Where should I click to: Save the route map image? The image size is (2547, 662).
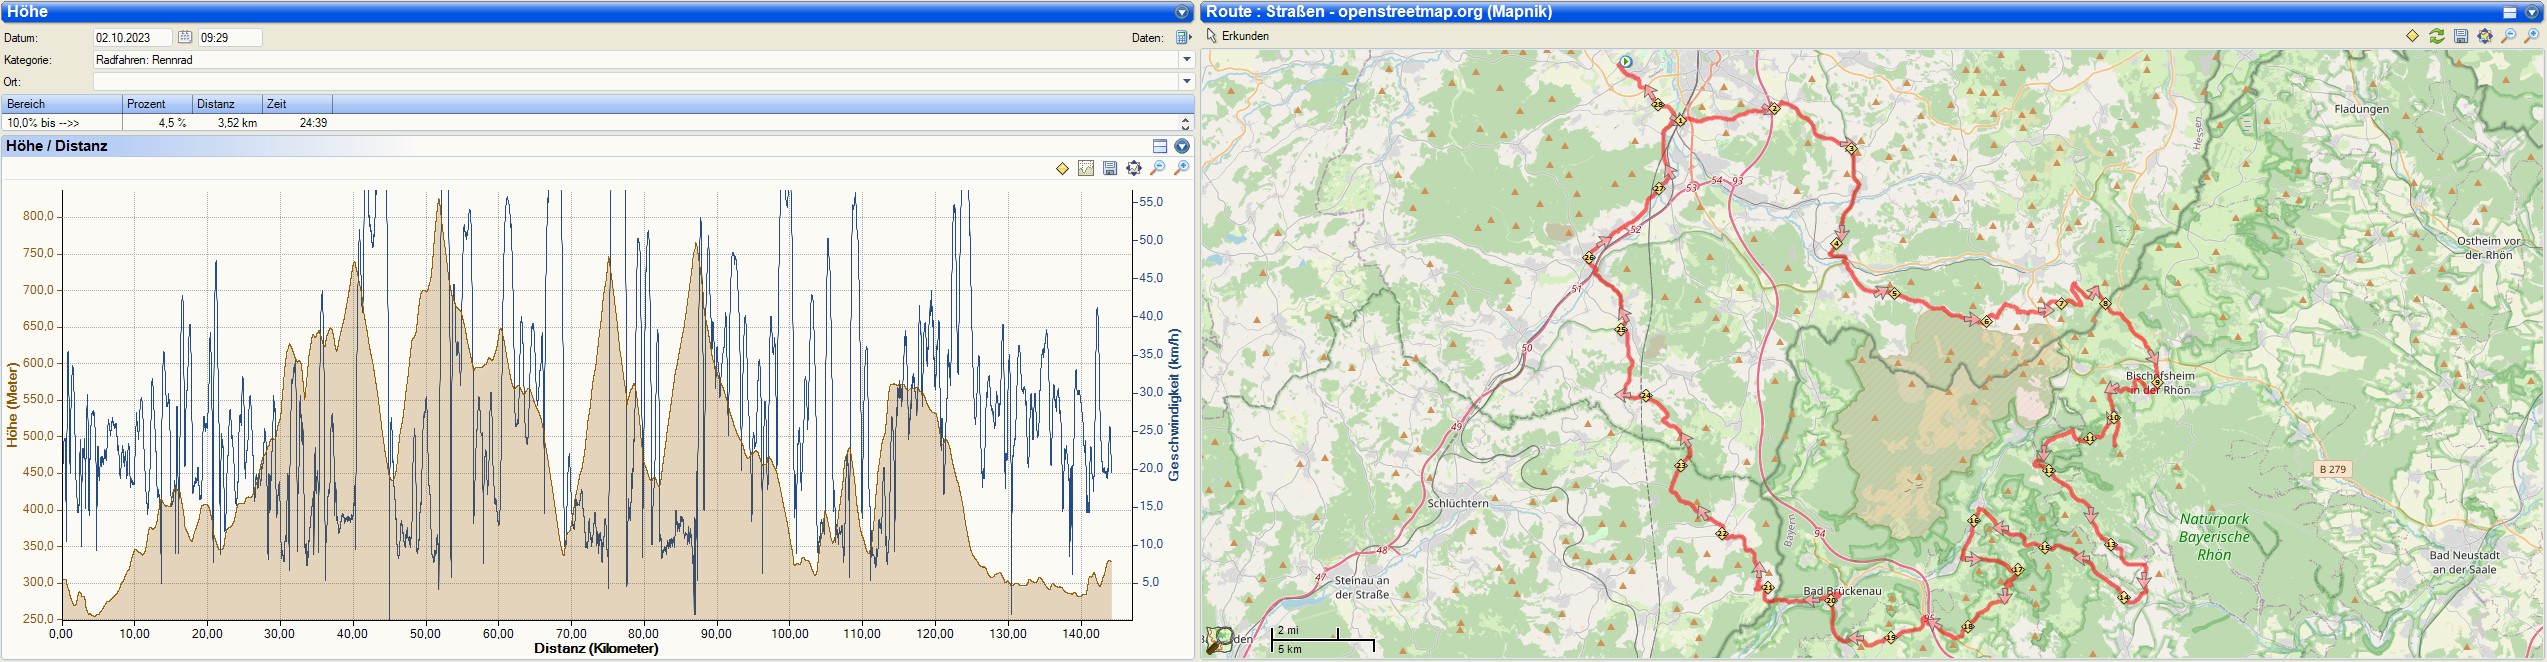2461,37
